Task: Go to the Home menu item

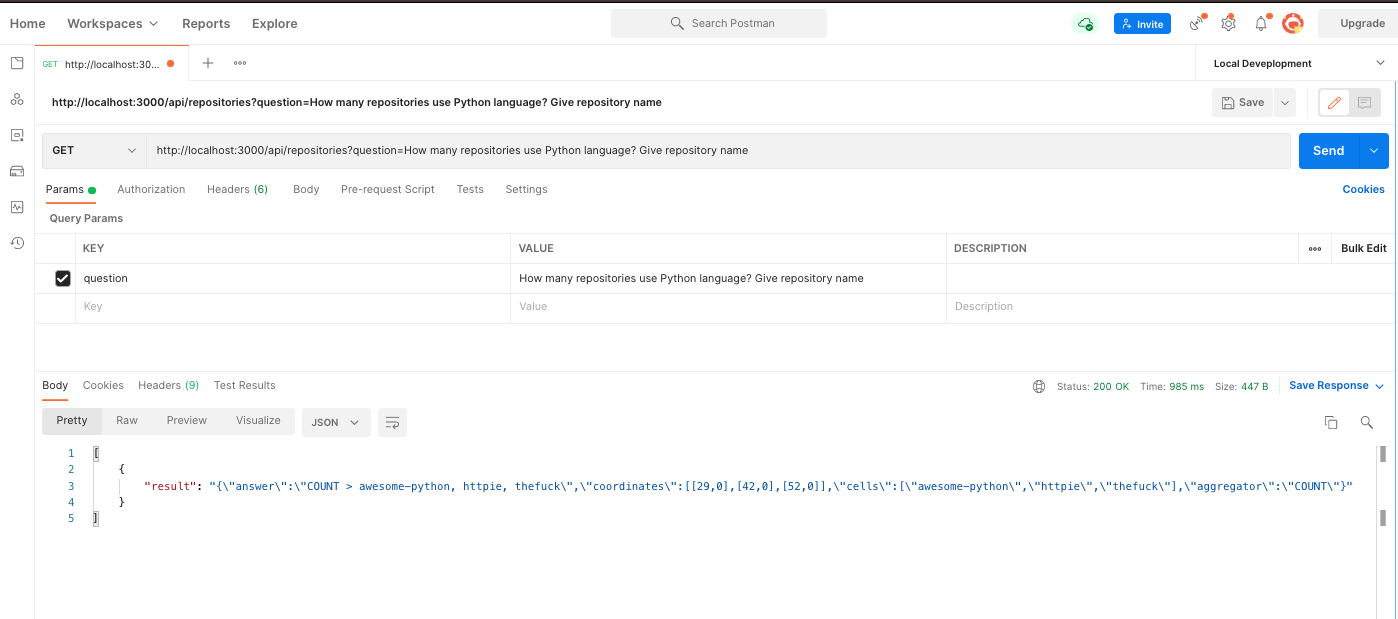Action: coord(27,23)
